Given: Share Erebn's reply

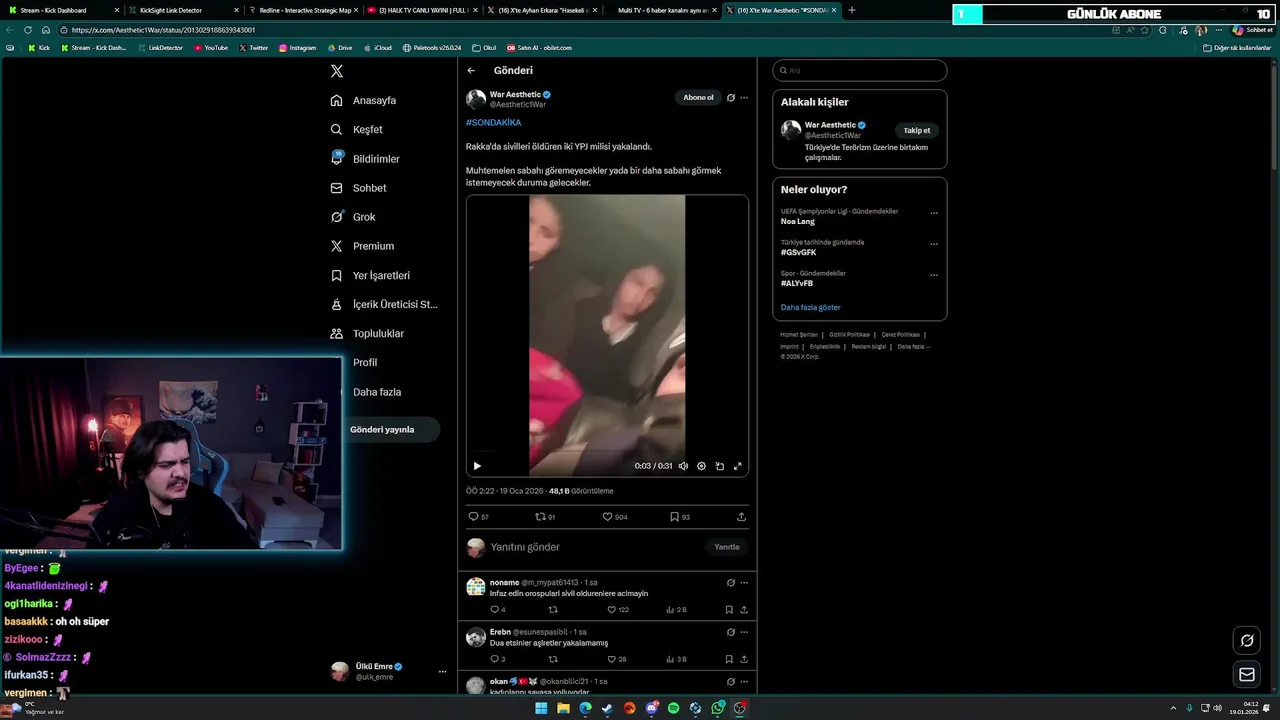Looking at the screenshot, I should pos(744,659).
